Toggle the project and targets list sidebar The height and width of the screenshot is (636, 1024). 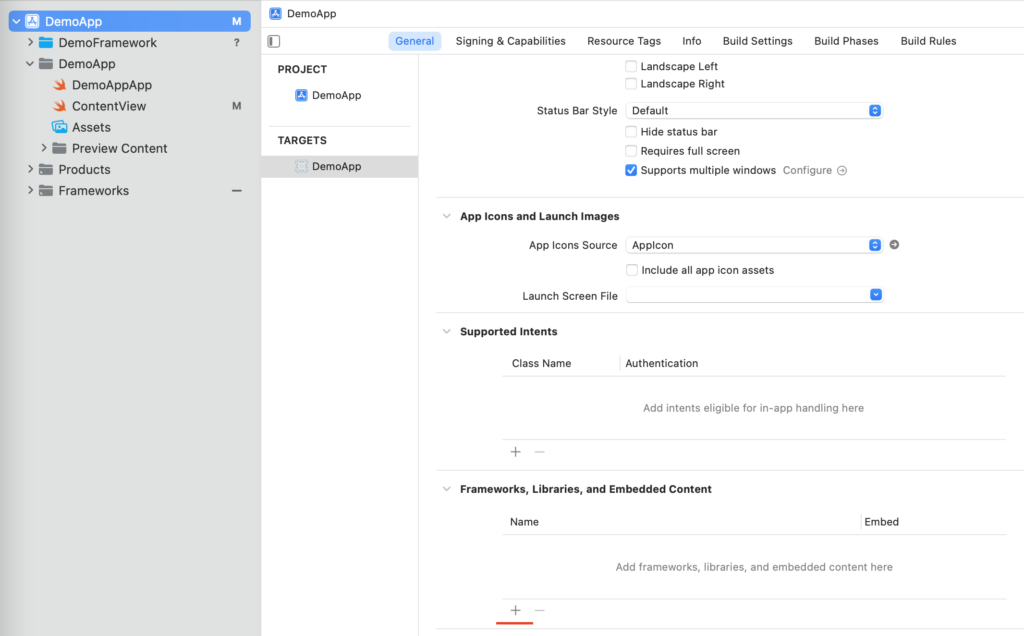(x=274, y=41)
